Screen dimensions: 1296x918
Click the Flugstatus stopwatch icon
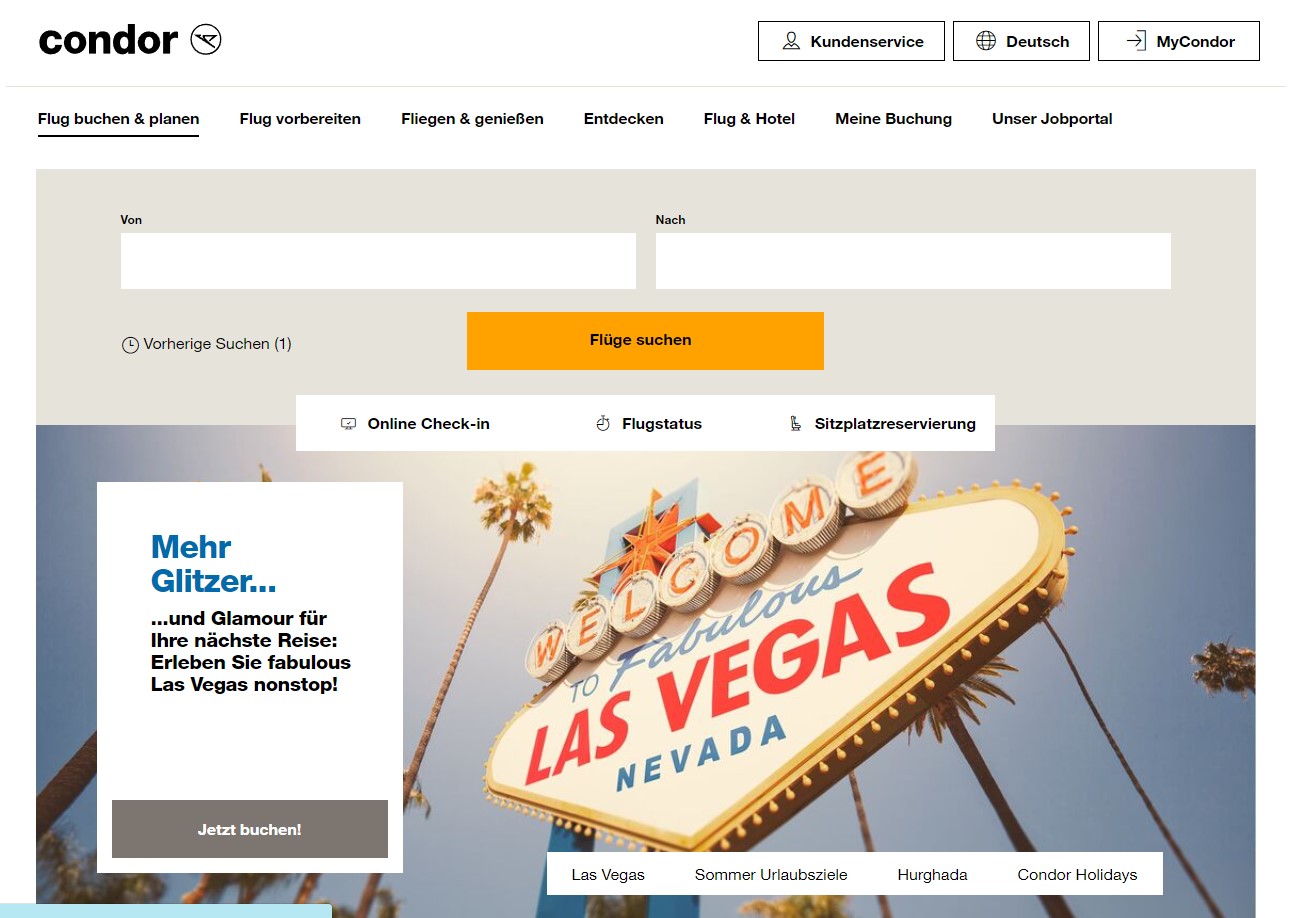(603, 424)
